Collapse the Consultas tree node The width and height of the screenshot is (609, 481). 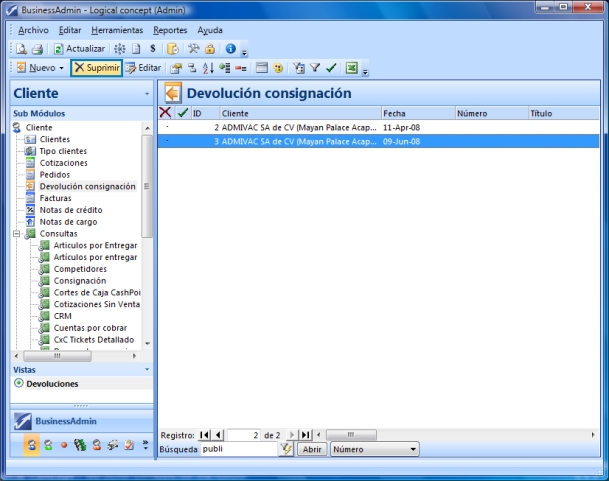18,233
